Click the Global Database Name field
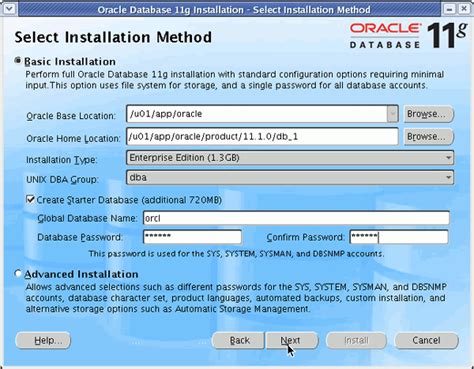The image size is (474, 369). point(296,218)
